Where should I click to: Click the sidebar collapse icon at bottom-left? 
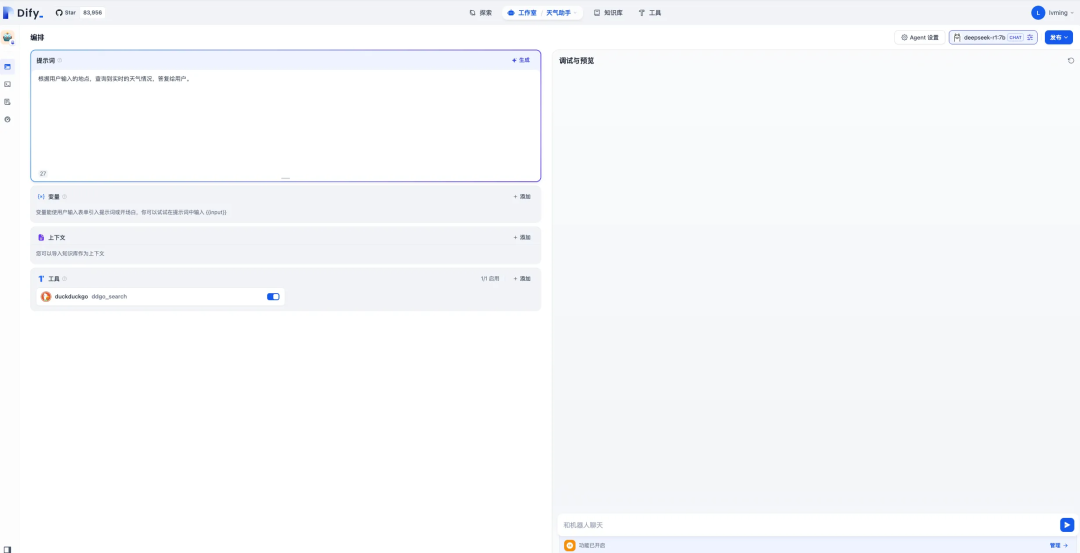pos(8,549)
